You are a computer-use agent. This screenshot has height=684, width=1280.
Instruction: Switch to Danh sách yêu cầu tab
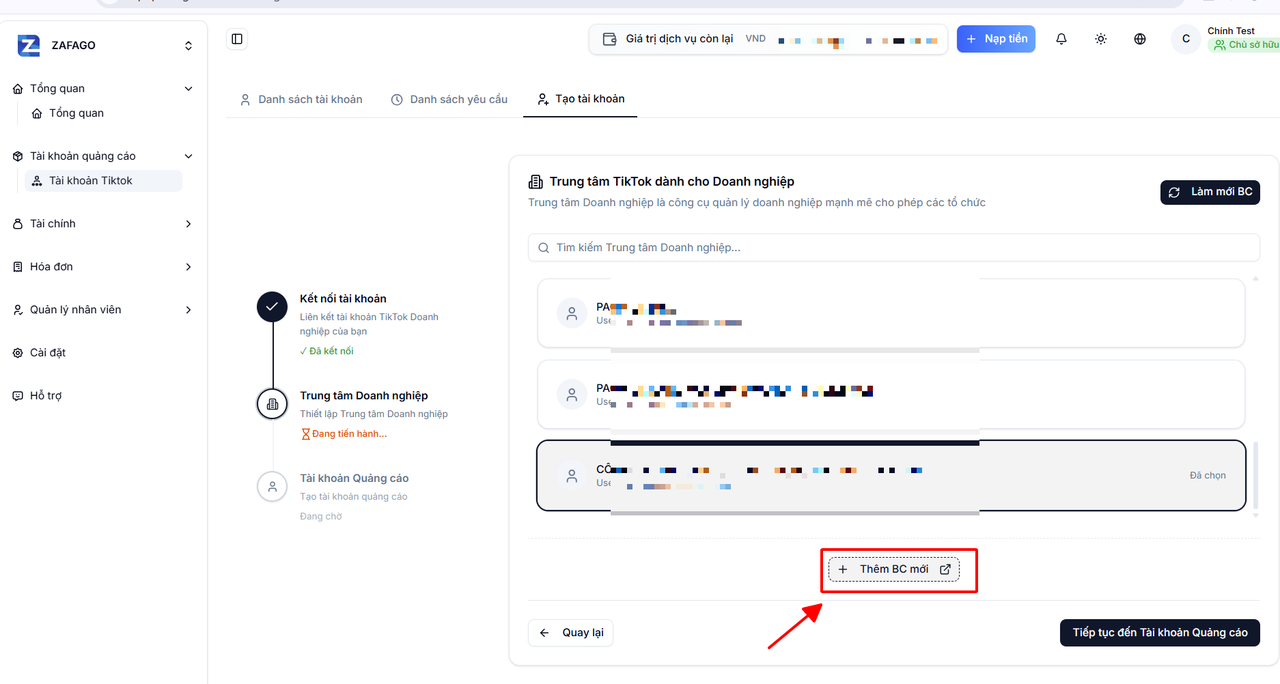click(x=449, y=99)
